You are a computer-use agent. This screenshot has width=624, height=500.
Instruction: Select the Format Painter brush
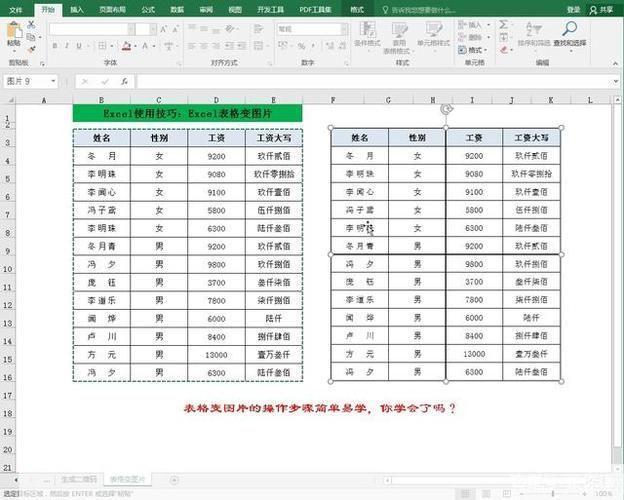click(31, 49)
